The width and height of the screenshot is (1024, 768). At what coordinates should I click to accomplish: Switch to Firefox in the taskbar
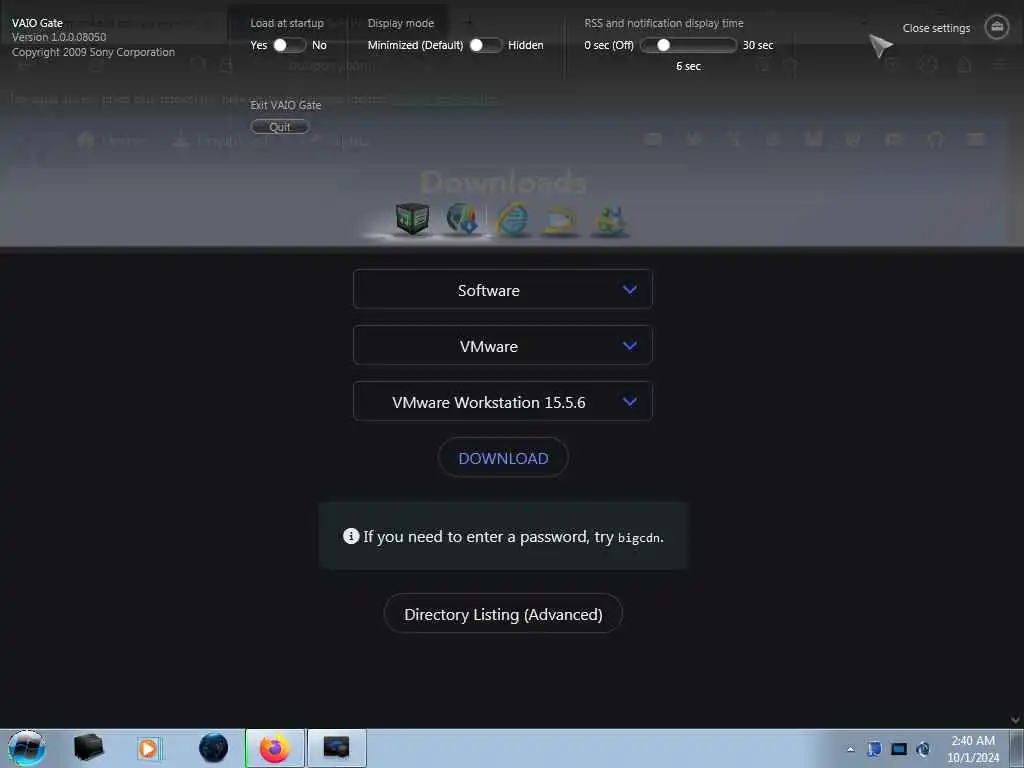click(275, 748)
